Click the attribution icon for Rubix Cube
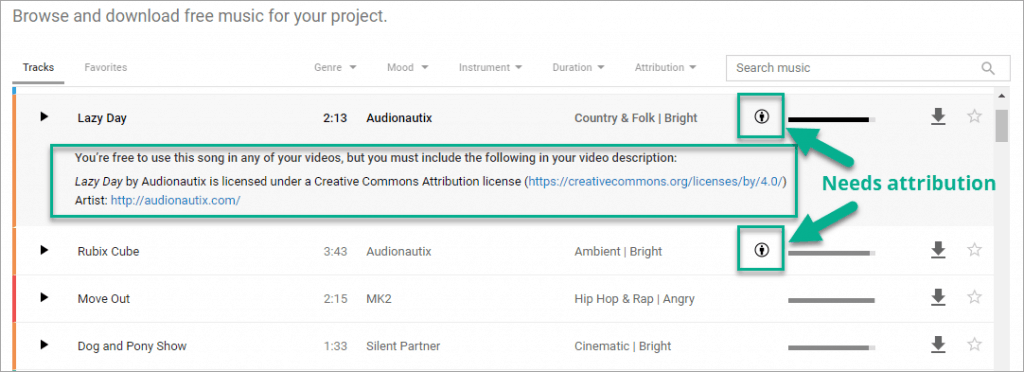The image size is (1024, 372). (761, 250)
